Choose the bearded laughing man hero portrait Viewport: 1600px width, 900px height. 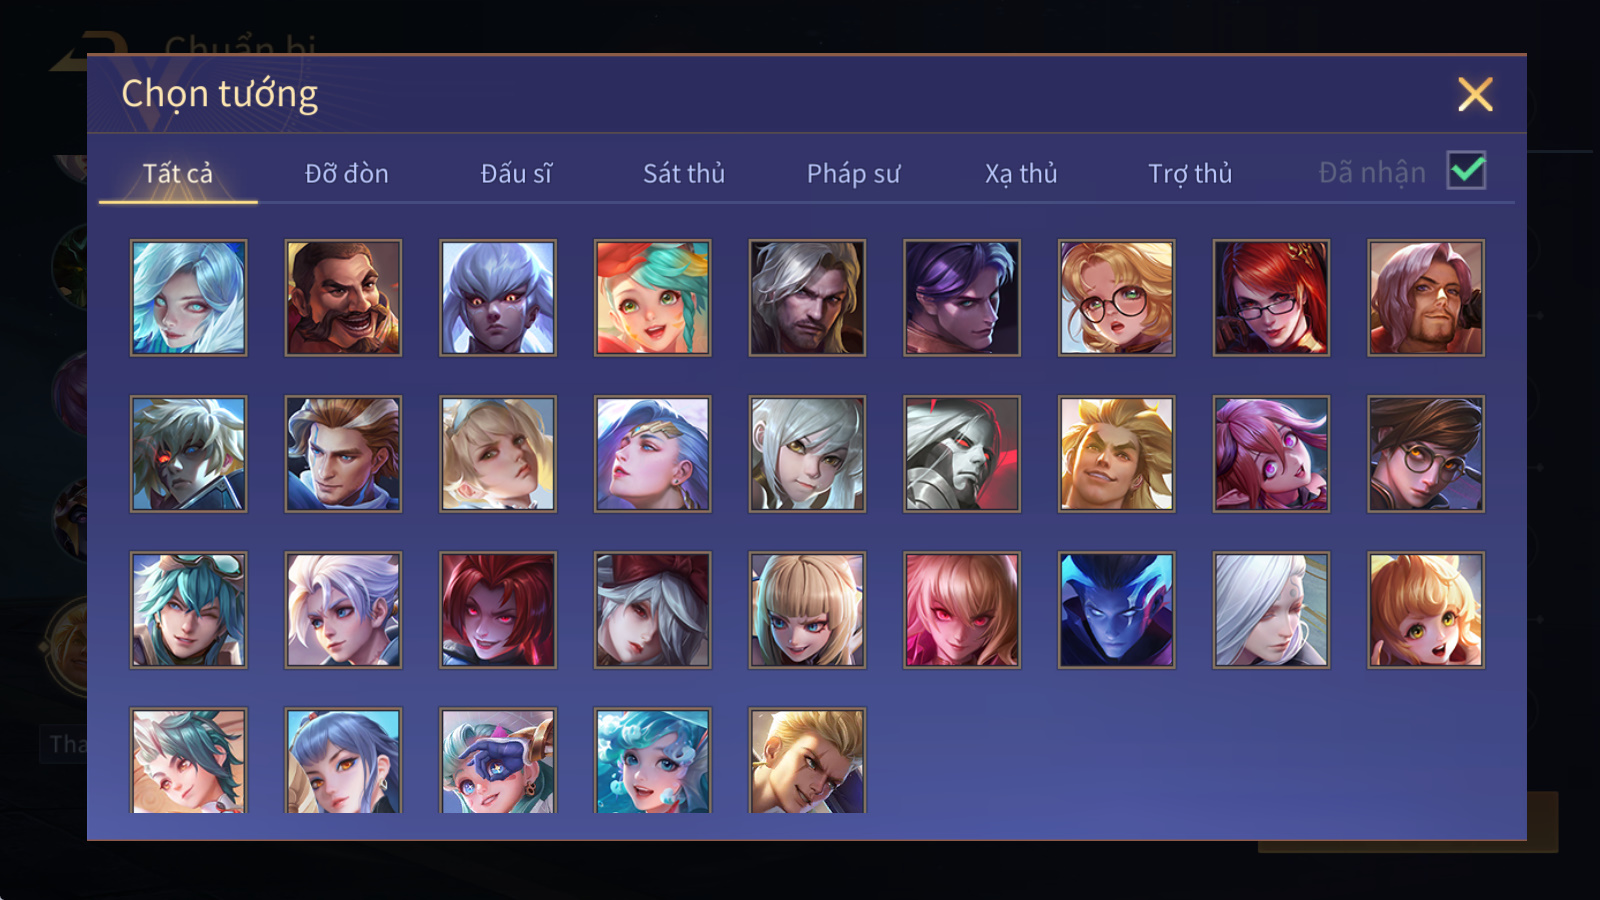pos(343,298)
